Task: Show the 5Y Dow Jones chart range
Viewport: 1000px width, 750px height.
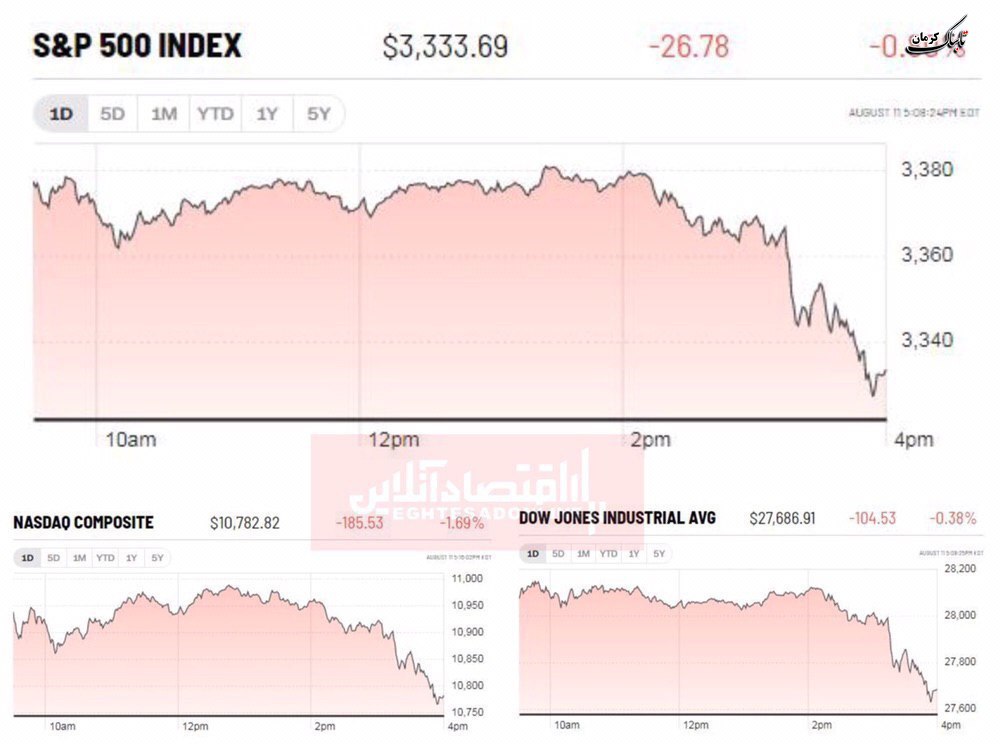Action: click(x=658, y=554)
